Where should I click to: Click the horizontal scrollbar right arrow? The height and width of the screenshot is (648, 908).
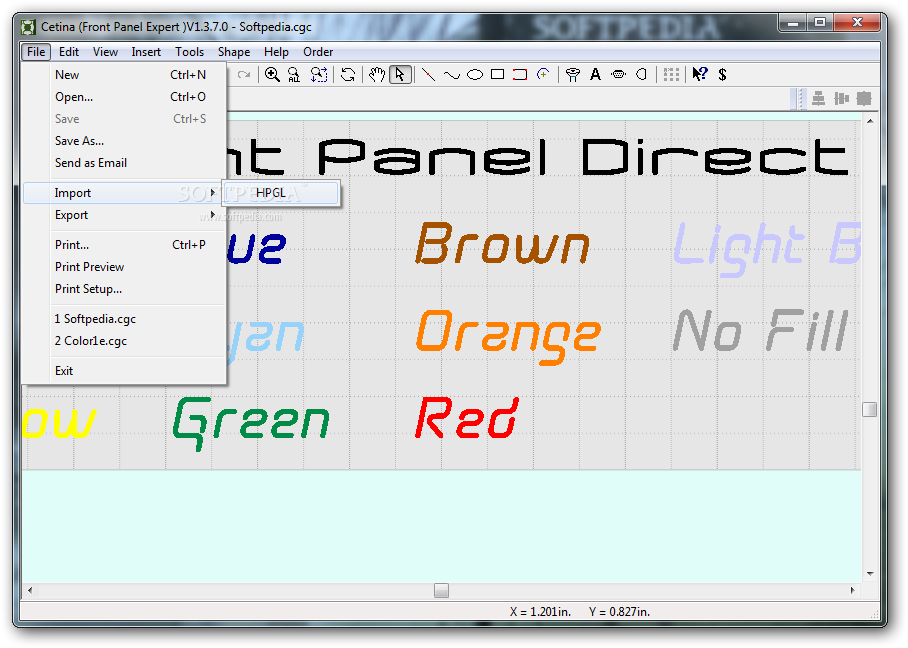click(x=852, y=591)
